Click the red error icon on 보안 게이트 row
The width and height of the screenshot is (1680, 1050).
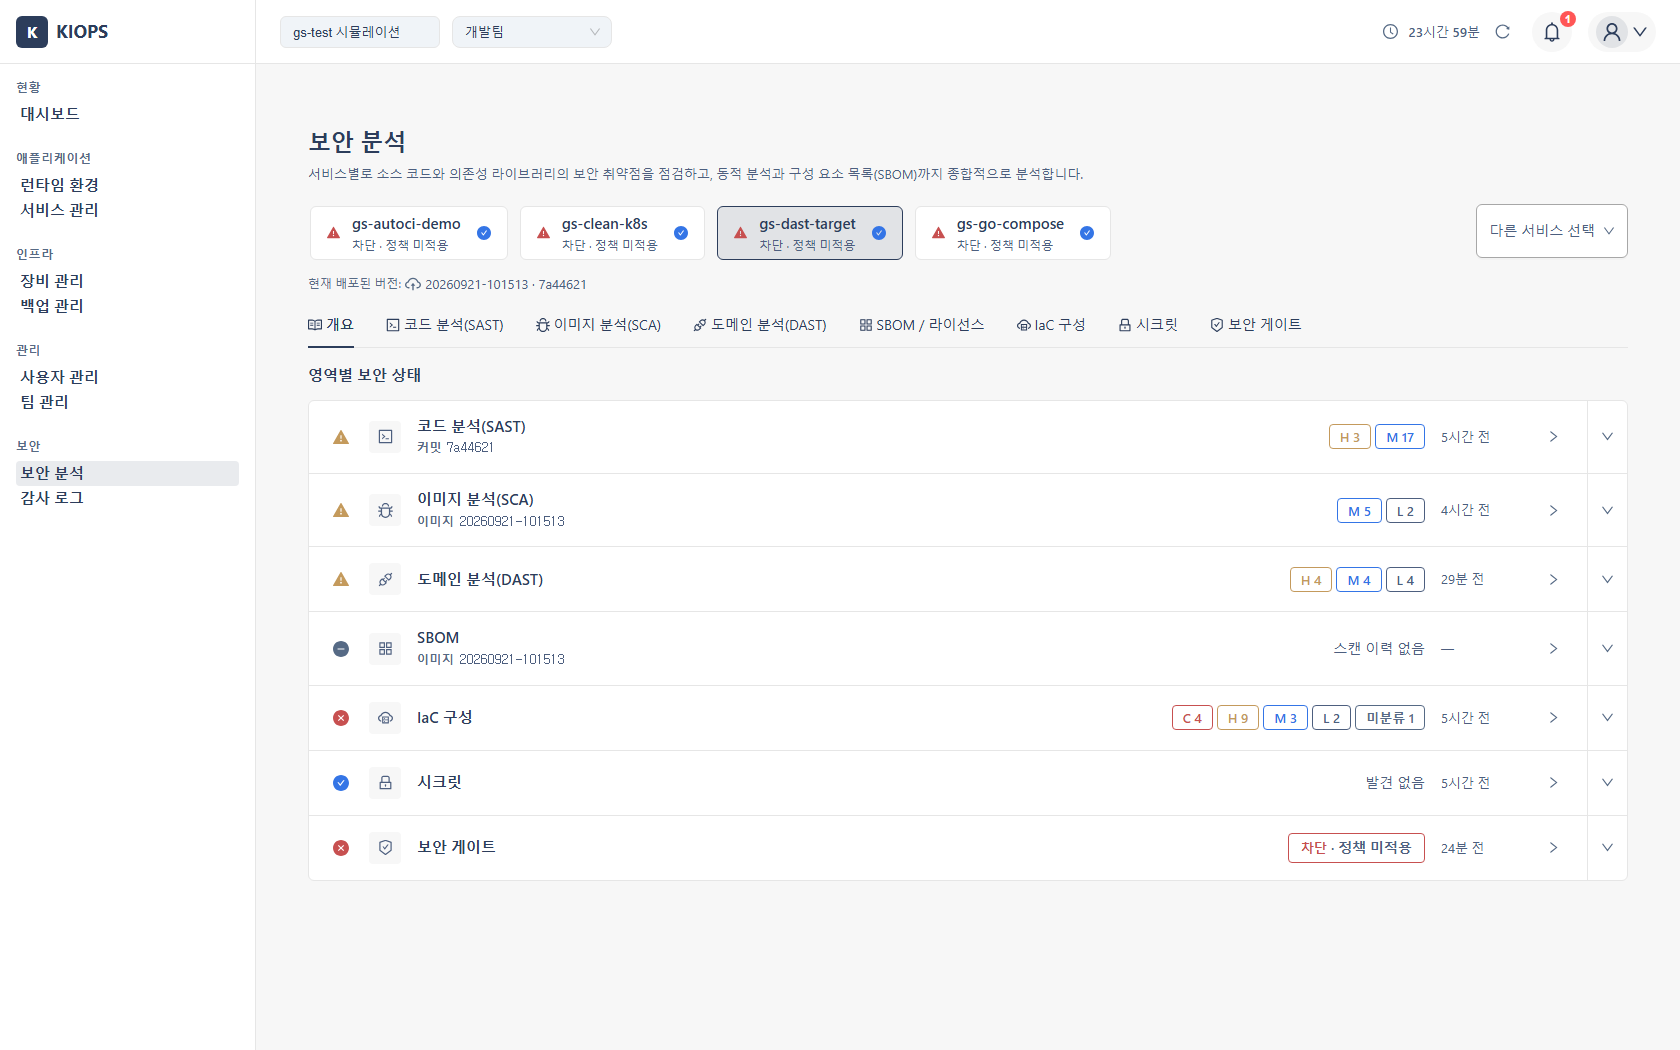(x=341, y=848)
